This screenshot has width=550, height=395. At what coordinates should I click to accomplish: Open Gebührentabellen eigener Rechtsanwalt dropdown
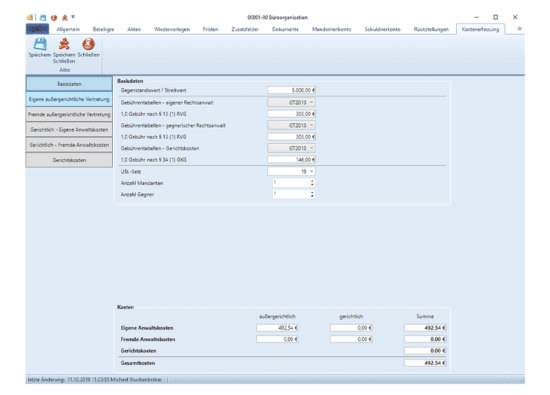(291, 102)
